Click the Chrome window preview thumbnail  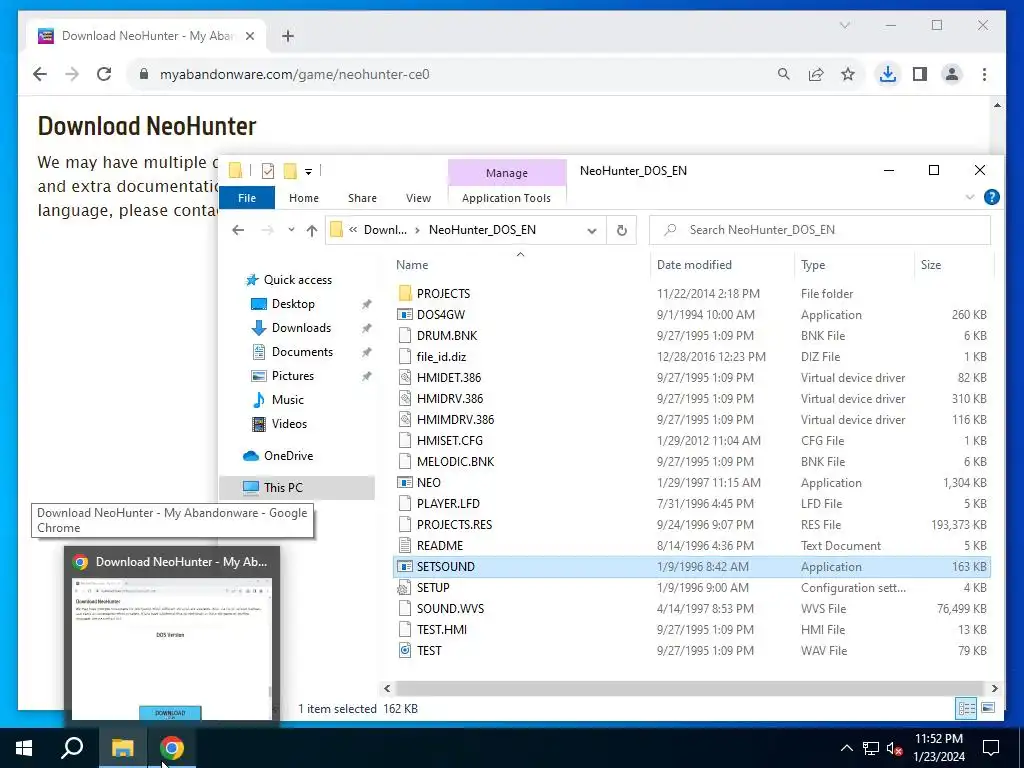pyautogui.click(x=172, y=647)
